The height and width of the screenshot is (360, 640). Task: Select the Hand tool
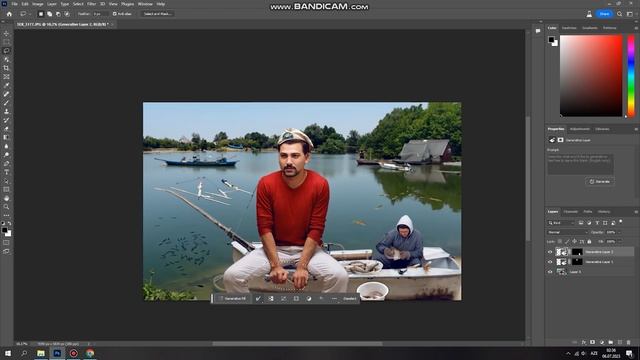click(x=6, y=198)
